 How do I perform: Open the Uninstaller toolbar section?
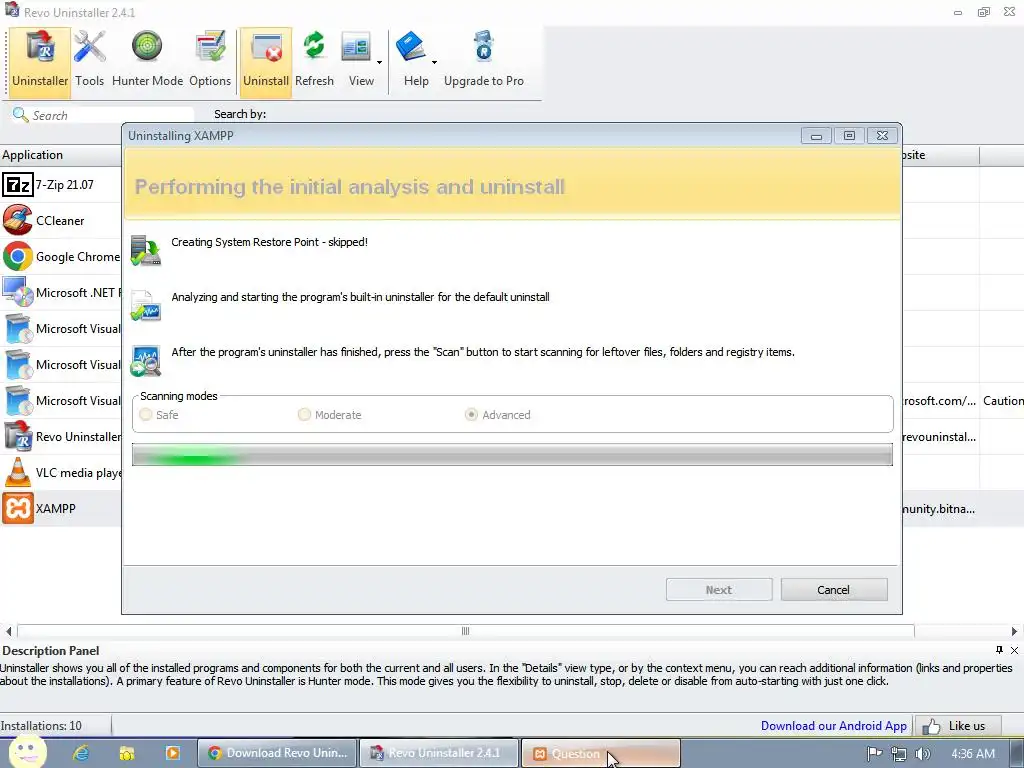click(x=40, y=61)
